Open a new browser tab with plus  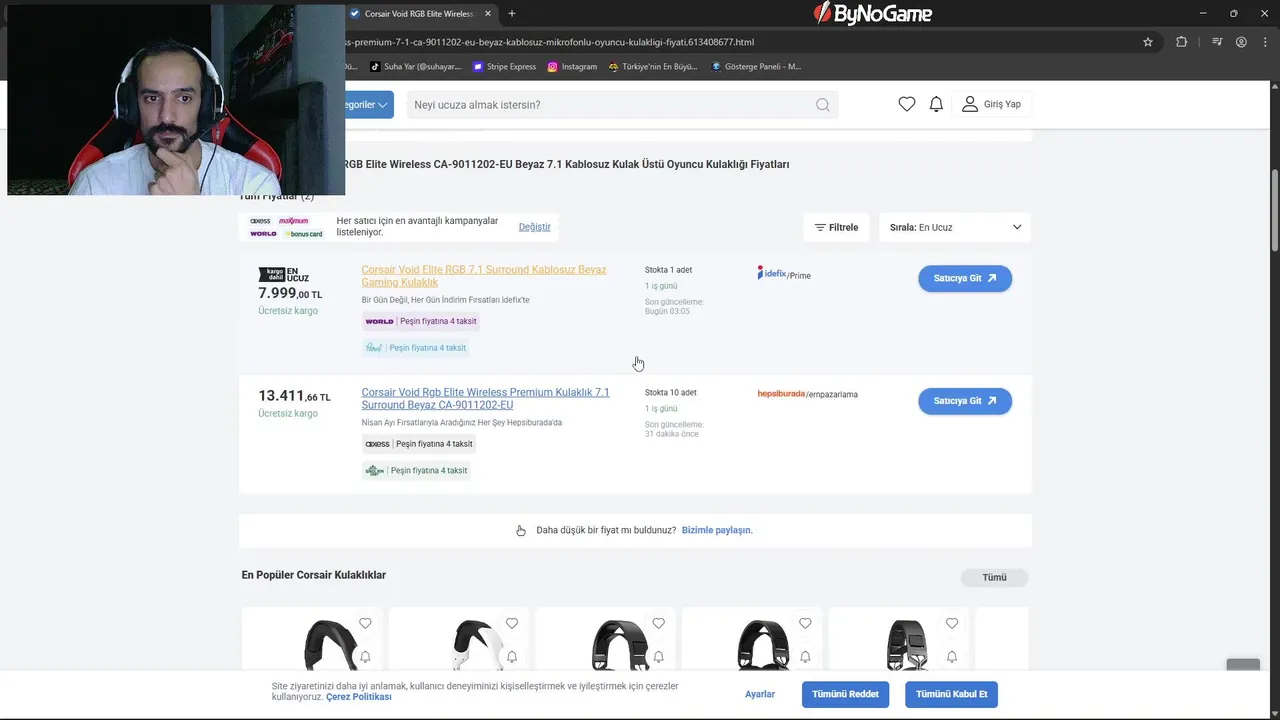pos(512,13)
